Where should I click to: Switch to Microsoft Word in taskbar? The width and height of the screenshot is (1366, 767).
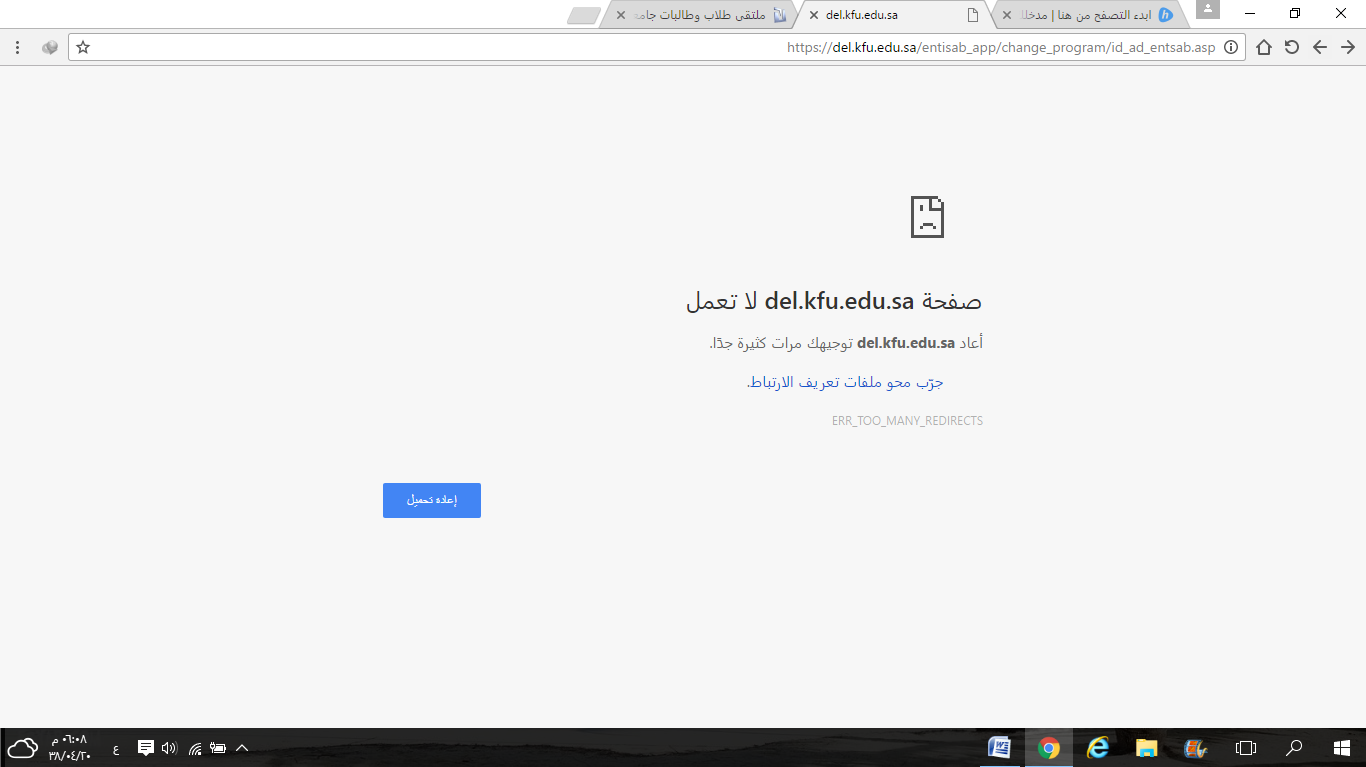[999, 748]
